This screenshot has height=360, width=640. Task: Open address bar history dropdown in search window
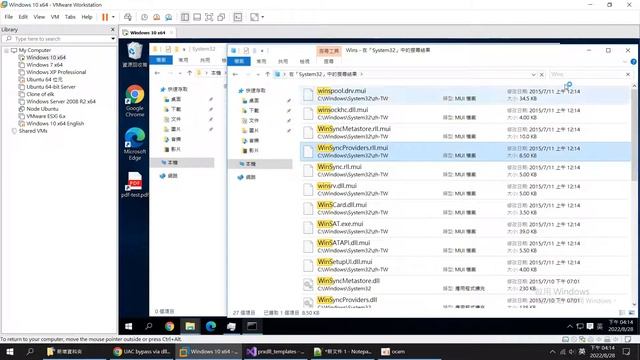[533, 75]
